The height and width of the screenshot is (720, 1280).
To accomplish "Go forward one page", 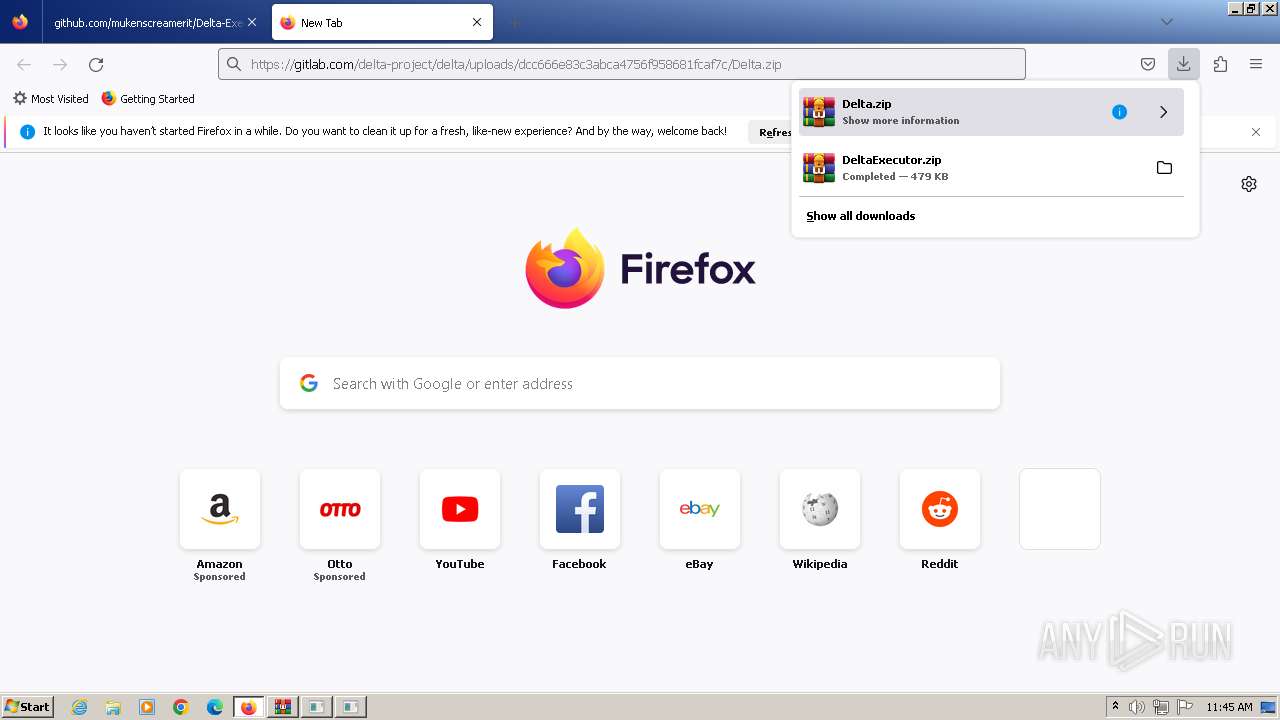I will click(x=60, y=64).
